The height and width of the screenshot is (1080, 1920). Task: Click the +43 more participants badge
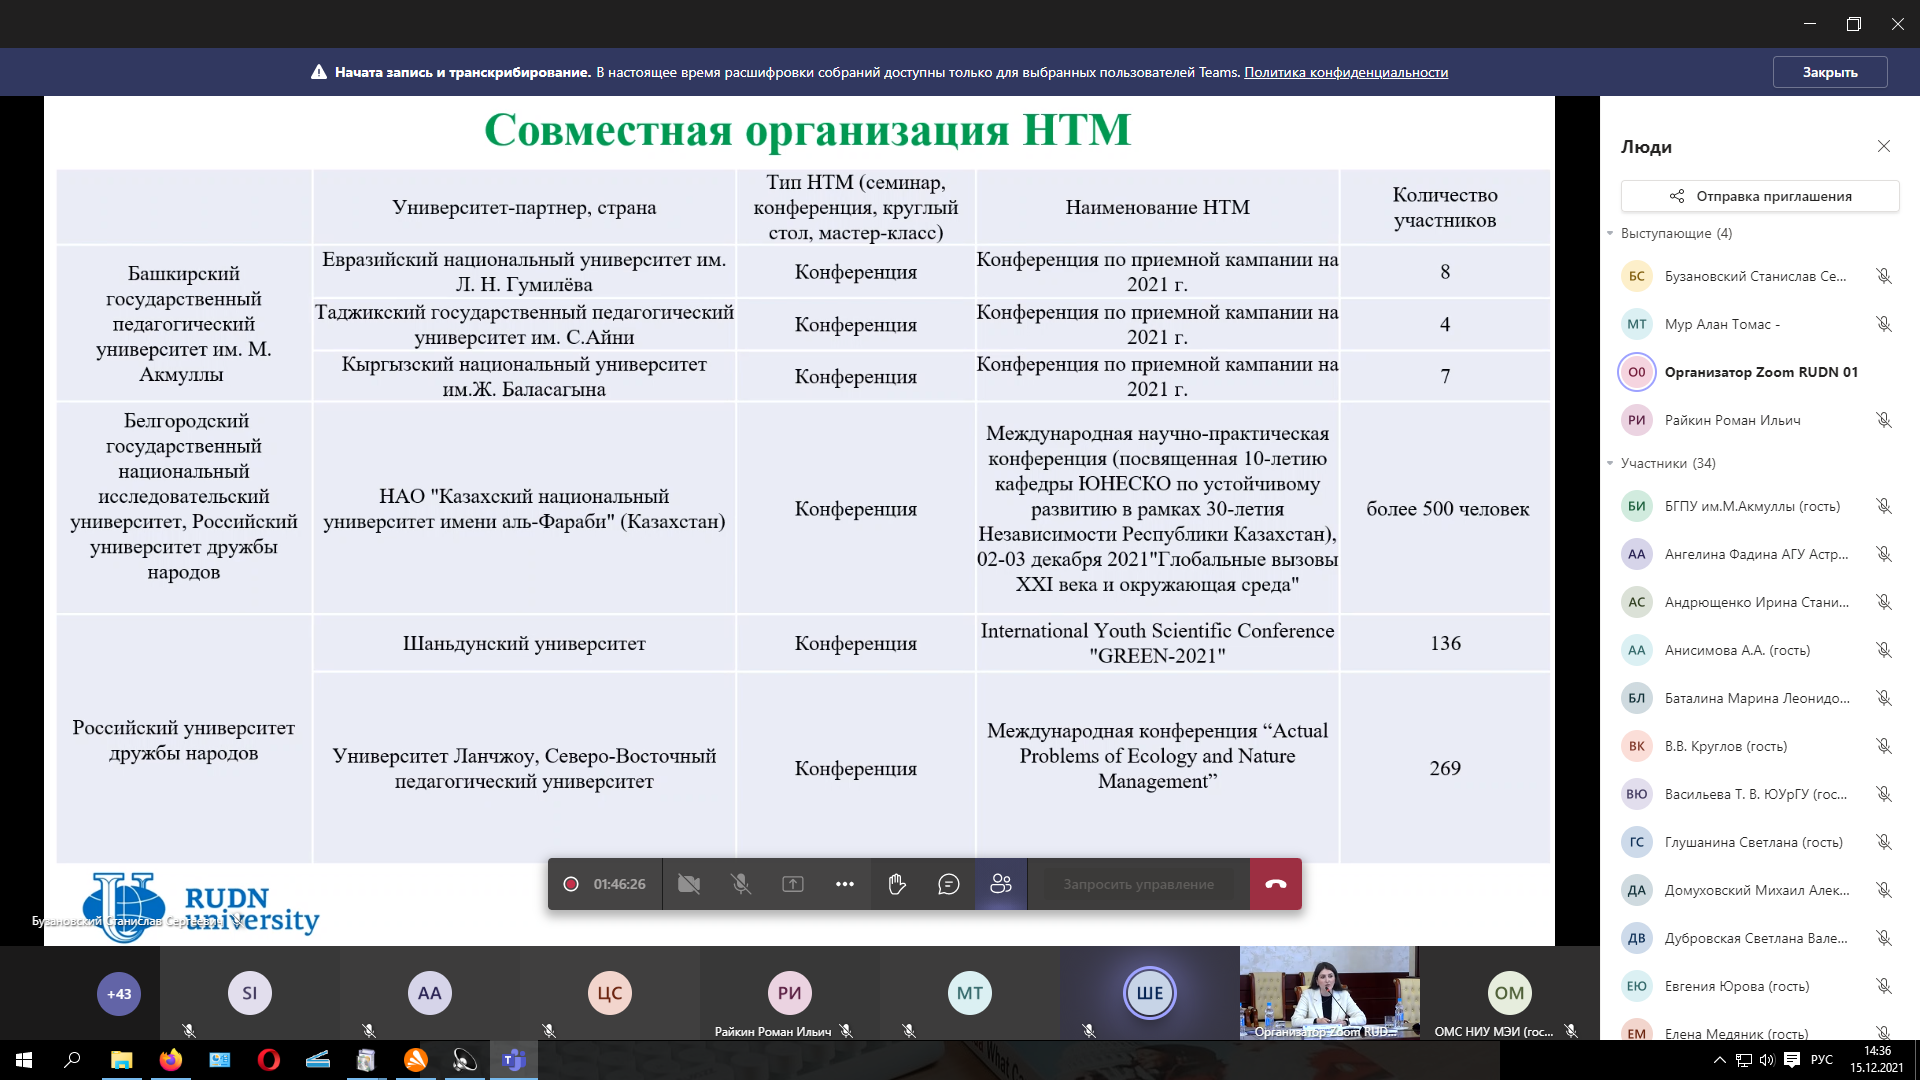(x=119, y=994)
